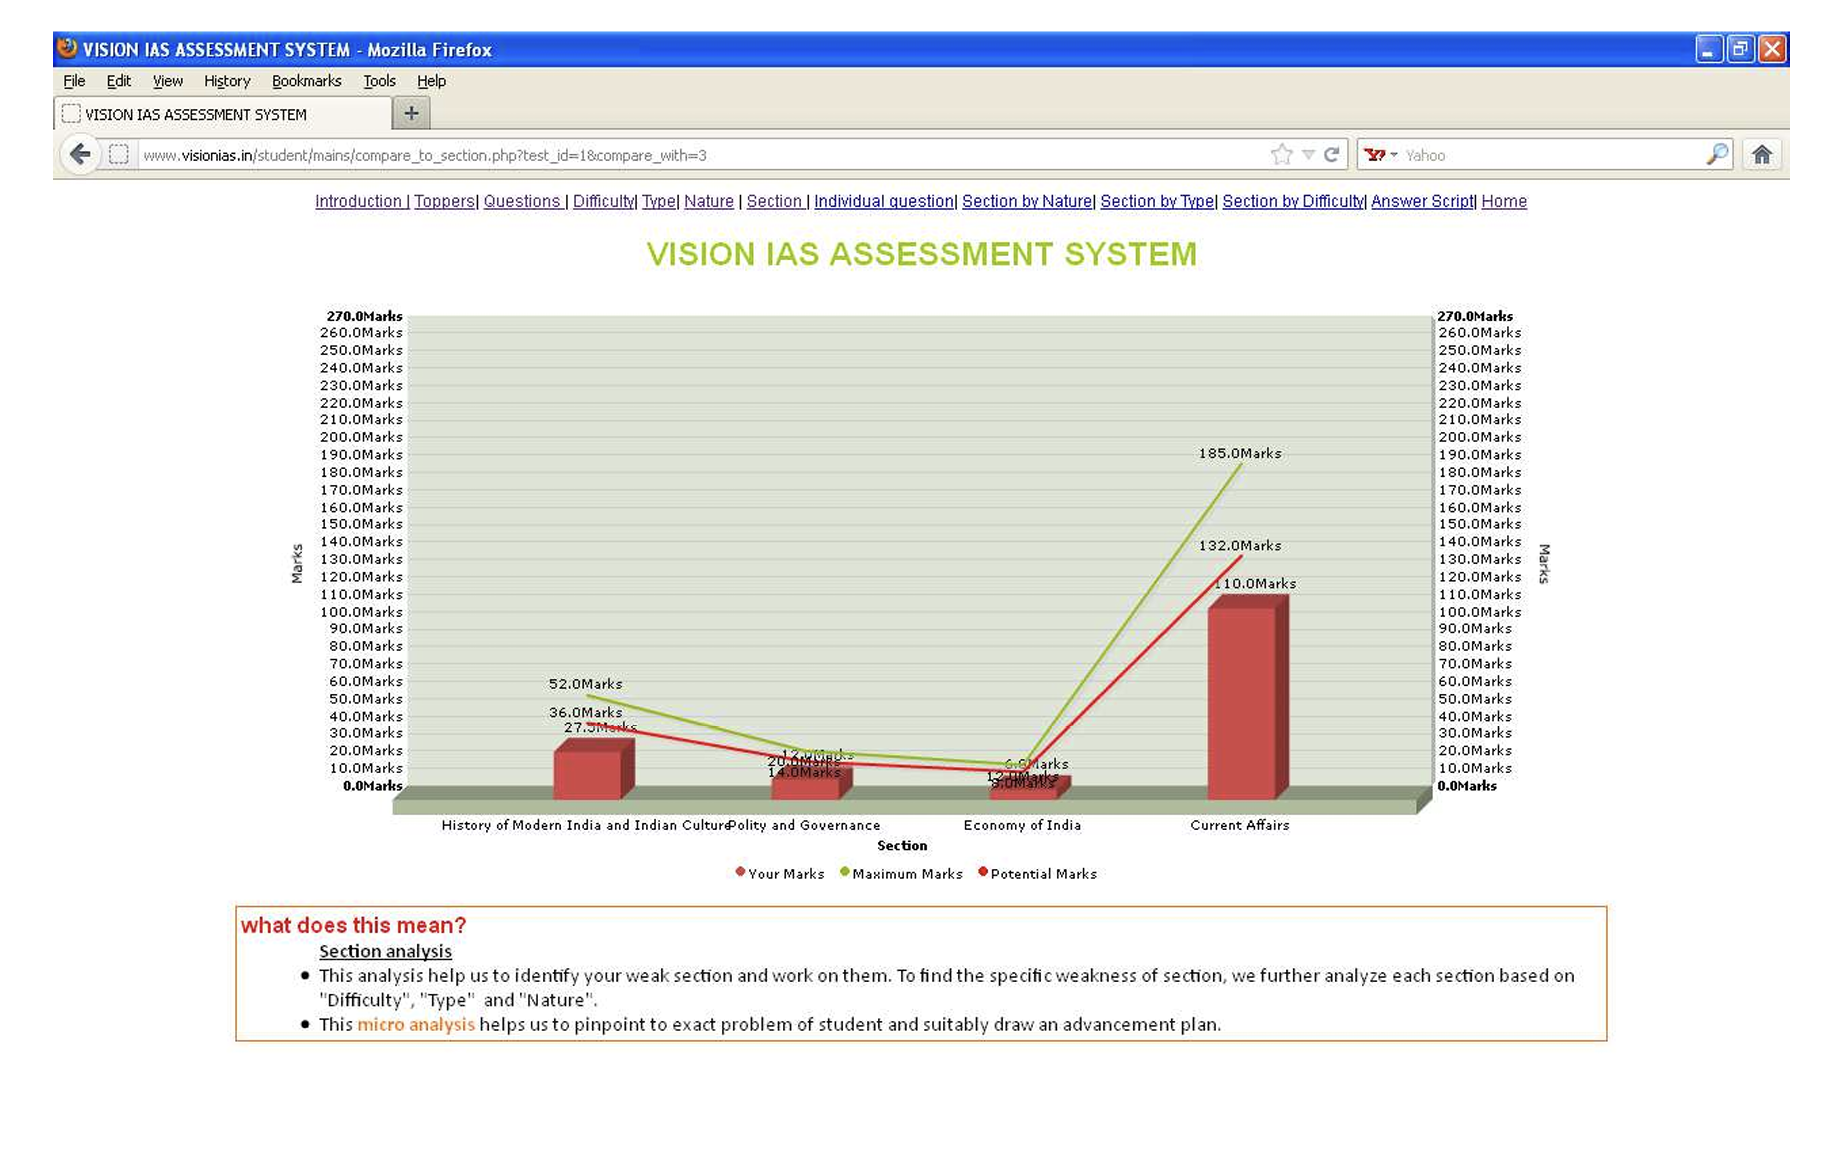The height and width of the screenshot is (1162, 1826).
Task: Minimize the Firefox window
Action: click(1708, 49)
